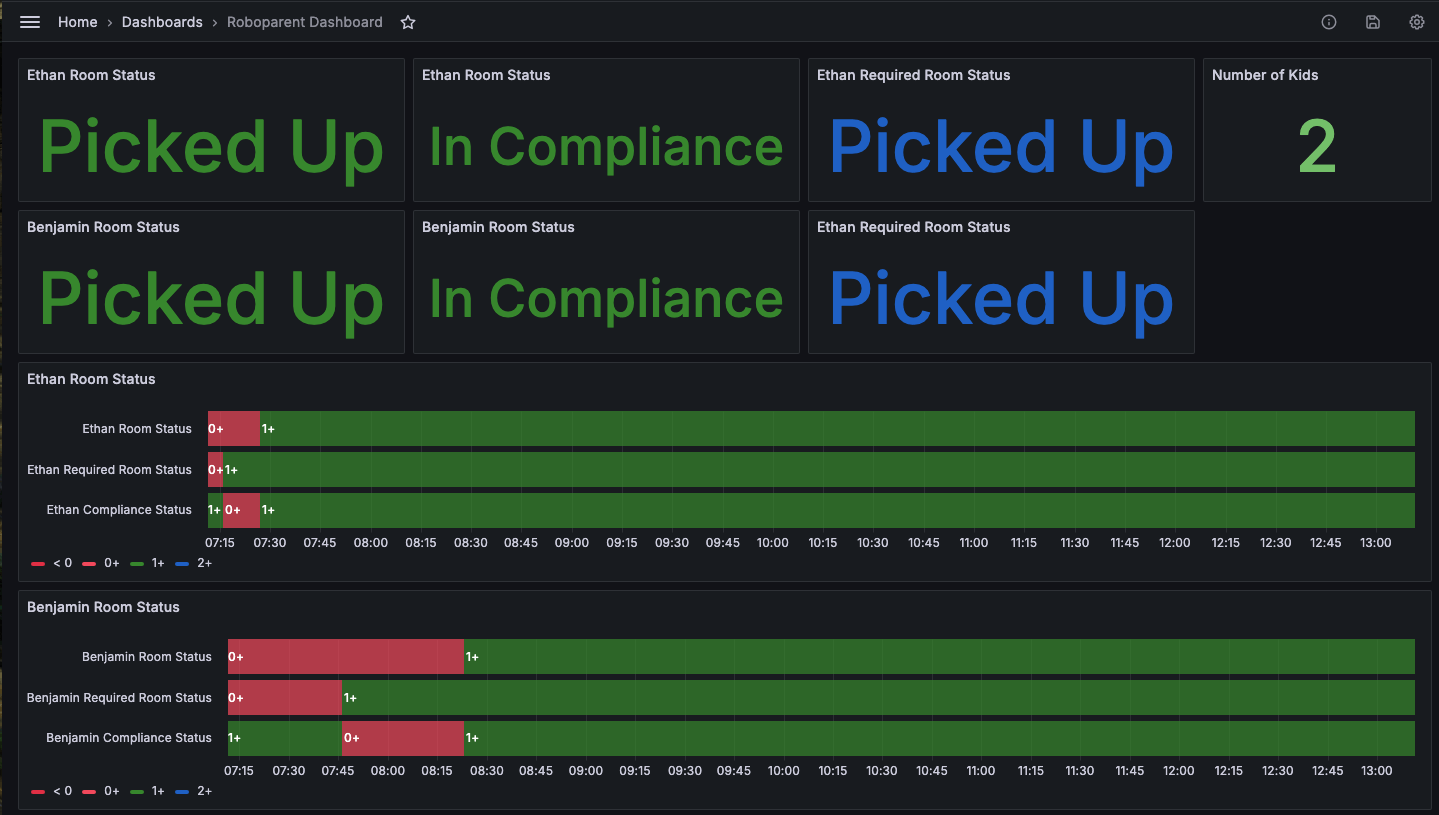
Task: Open the navigation sidebar via the hamburger icon
Action: click(x=29, y=21)
